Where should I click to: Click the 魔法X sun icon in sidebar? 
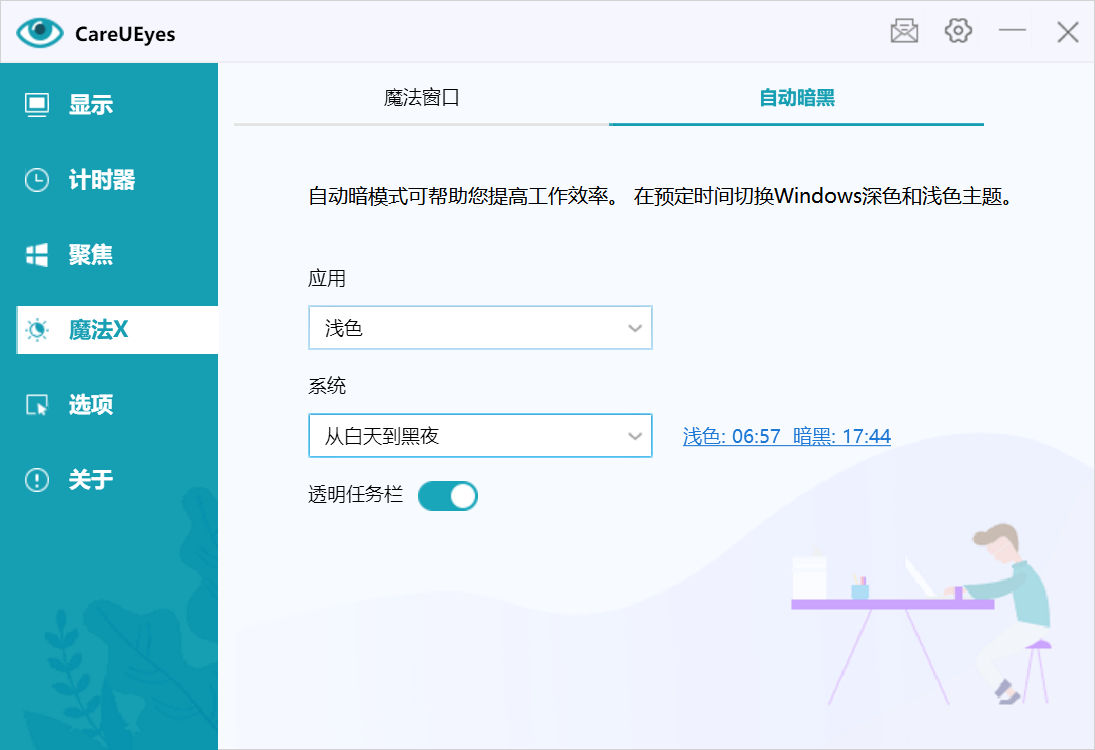pos(37,329)
